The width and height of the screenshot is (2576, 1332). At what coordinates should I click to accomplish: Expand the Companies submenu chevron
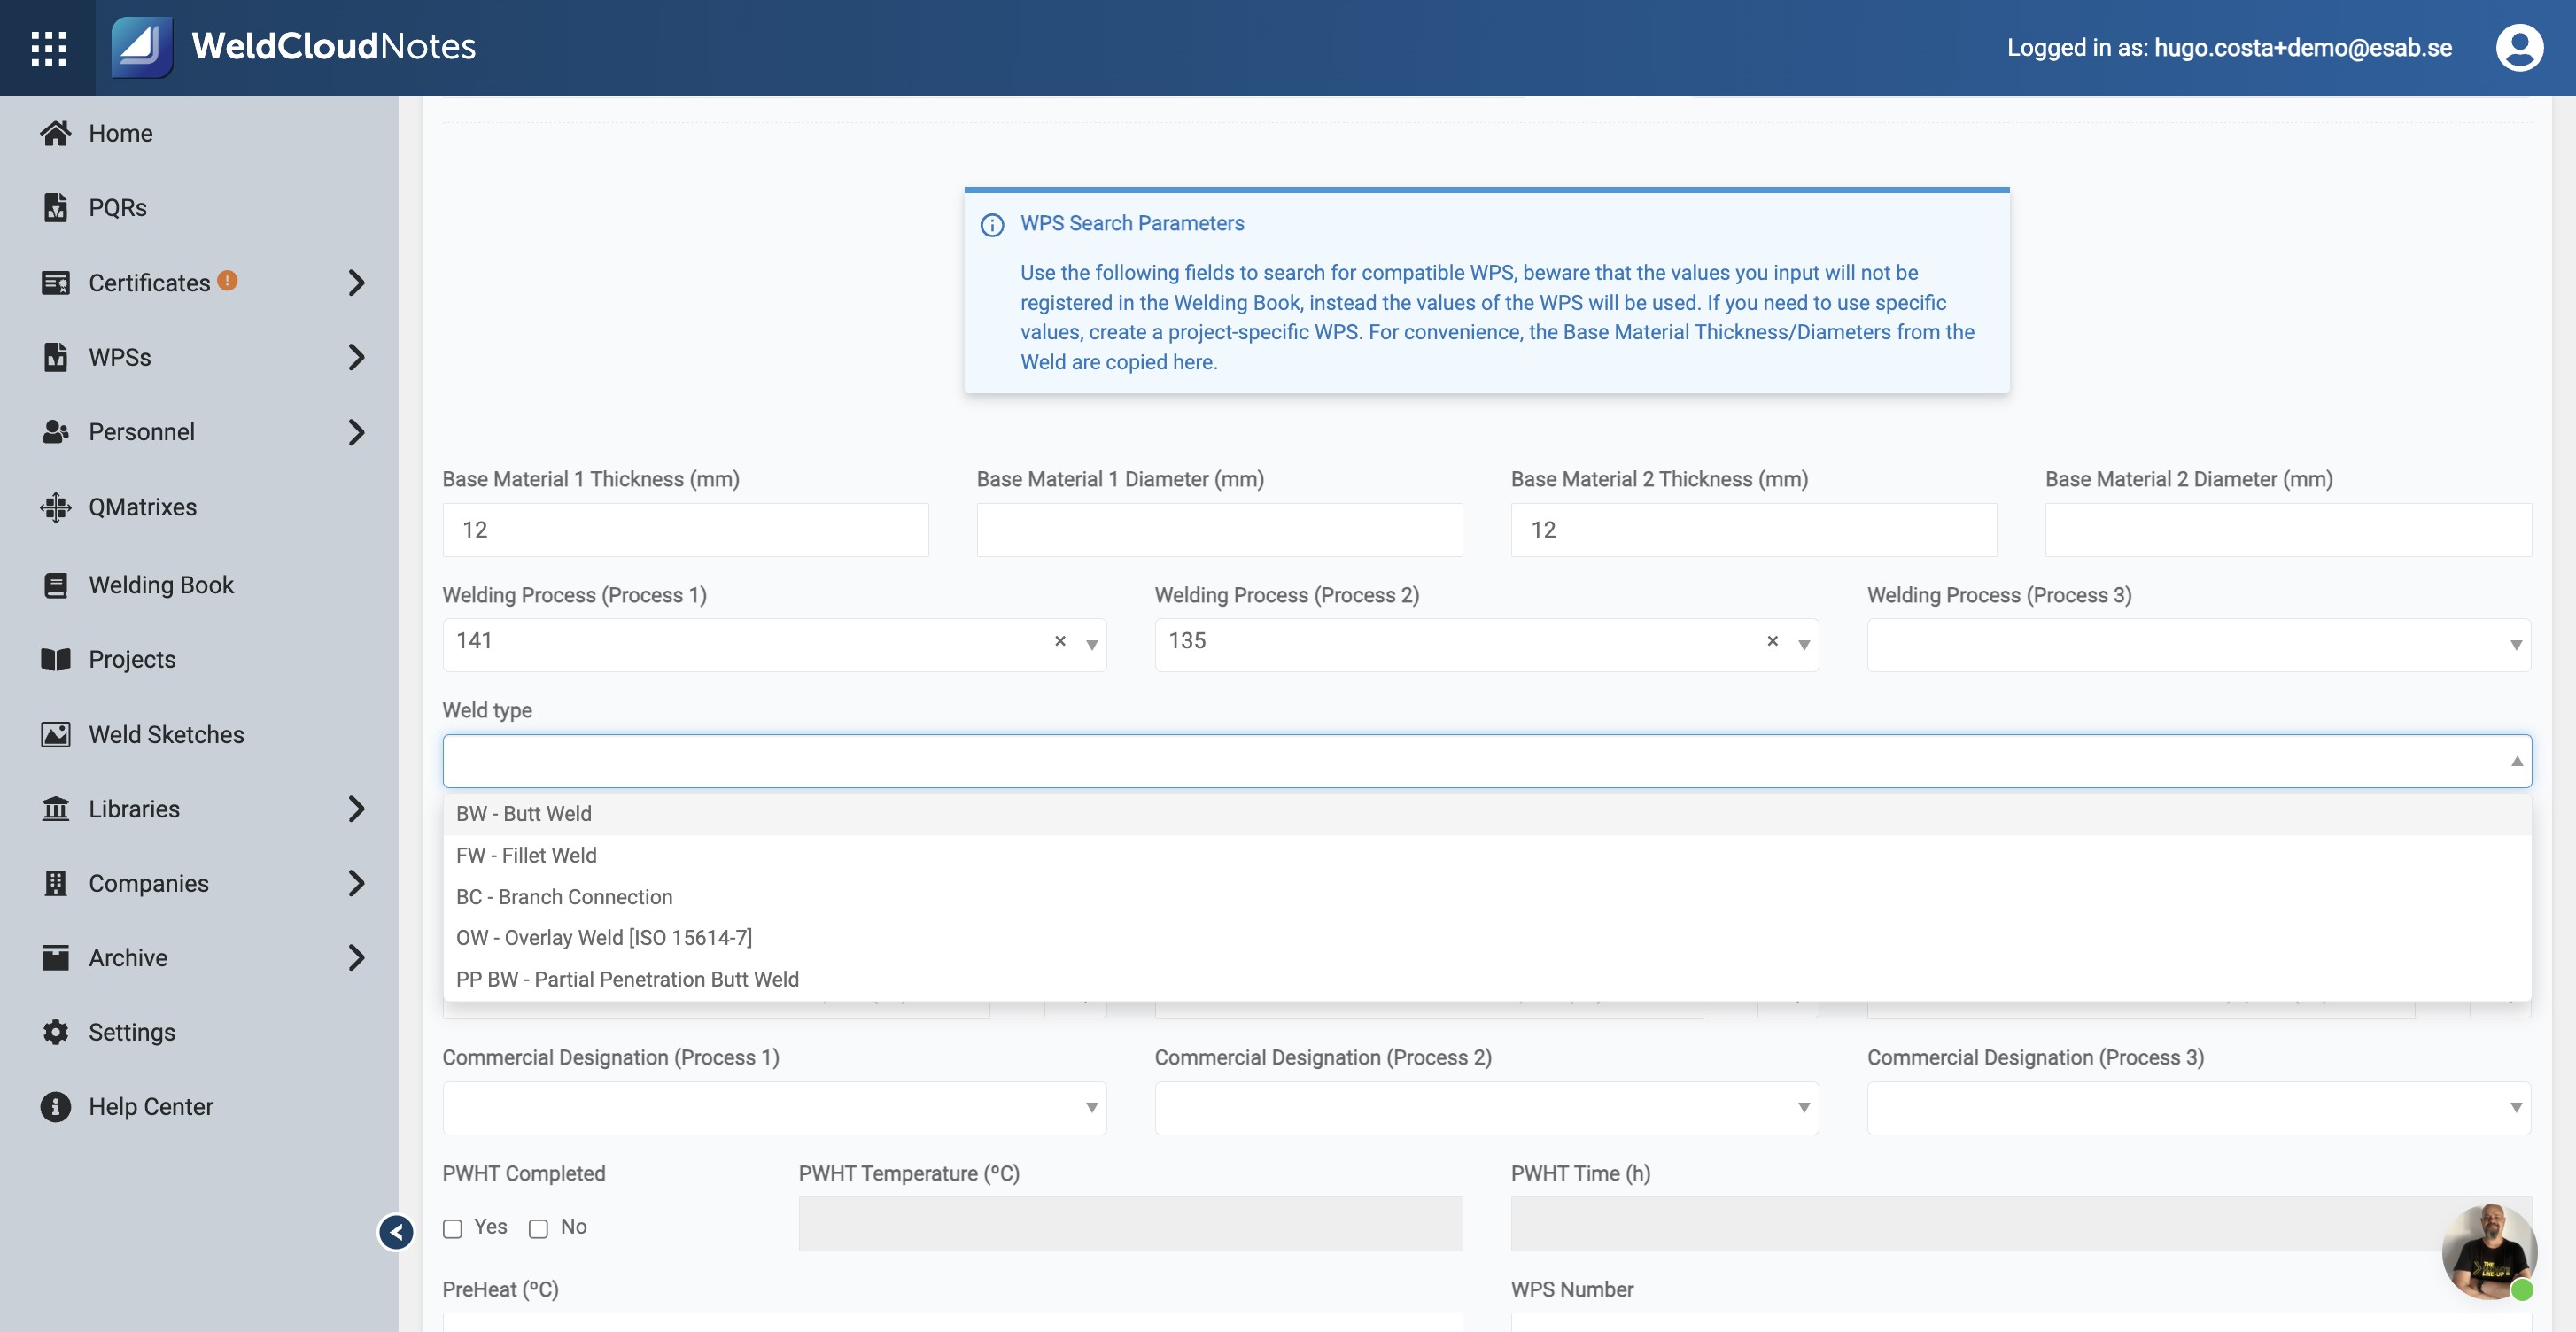point(356,883)
